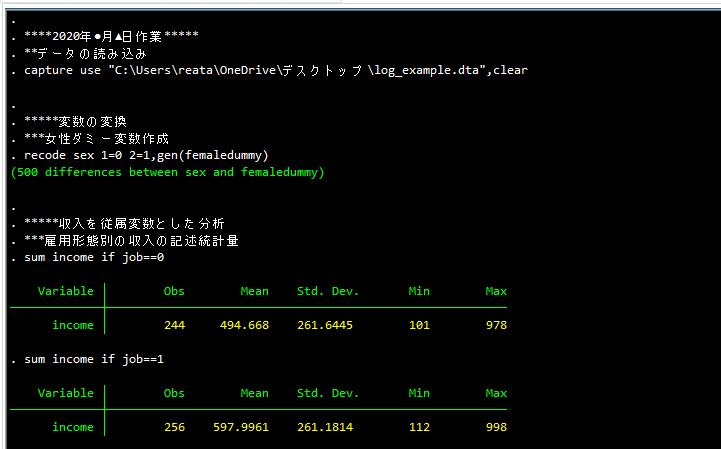This screenshot has width=721, height=449.
Task: Click the Min header in the job==0 table
Action: coord(419,291)
